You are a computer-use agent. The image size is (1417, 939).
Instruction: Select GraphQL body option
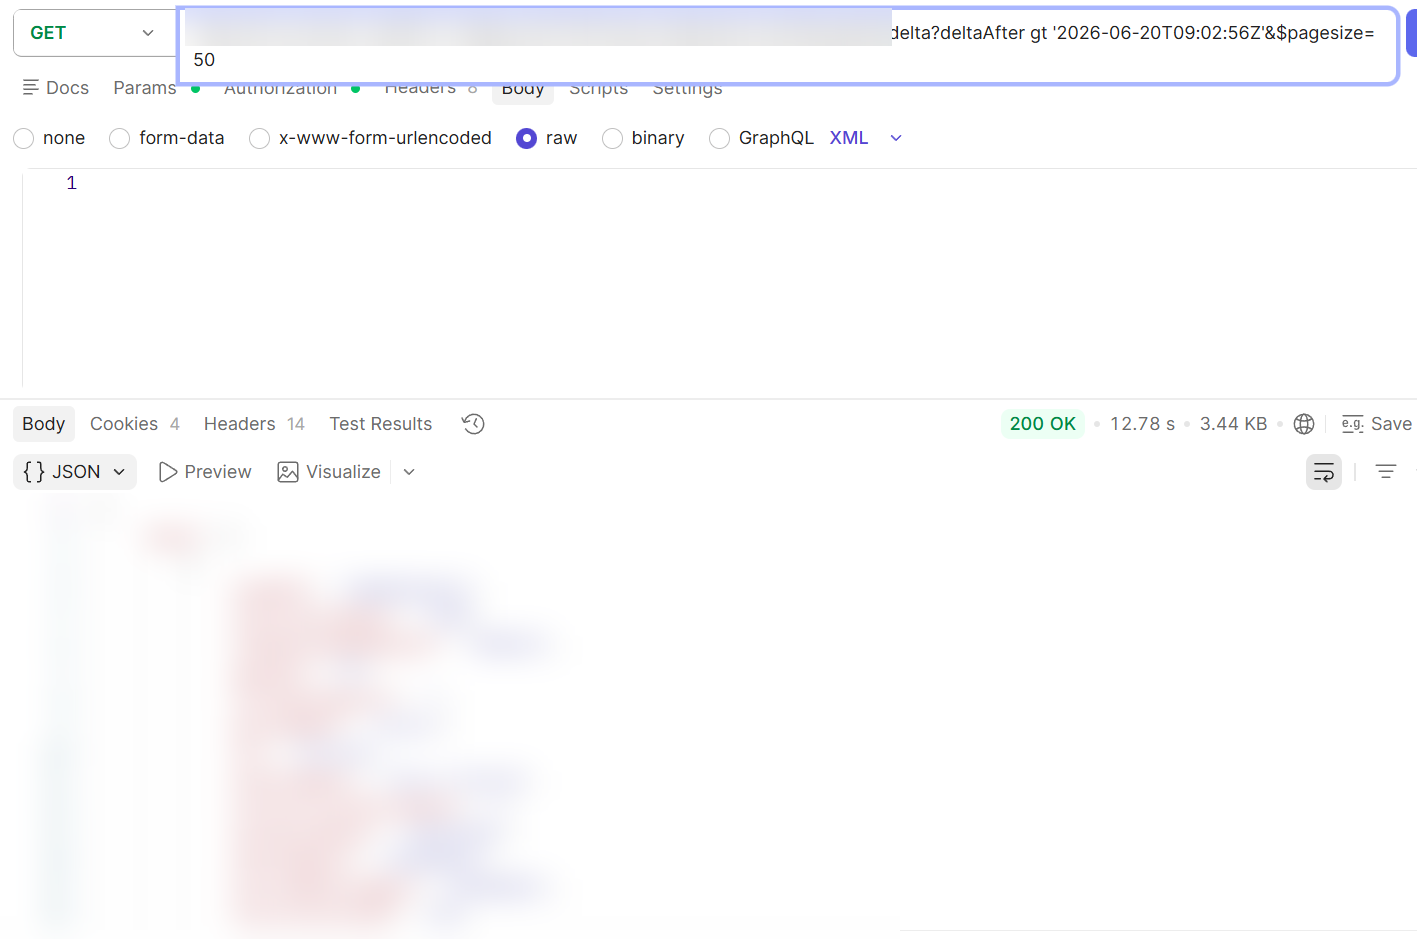click(x=719, y=138)
